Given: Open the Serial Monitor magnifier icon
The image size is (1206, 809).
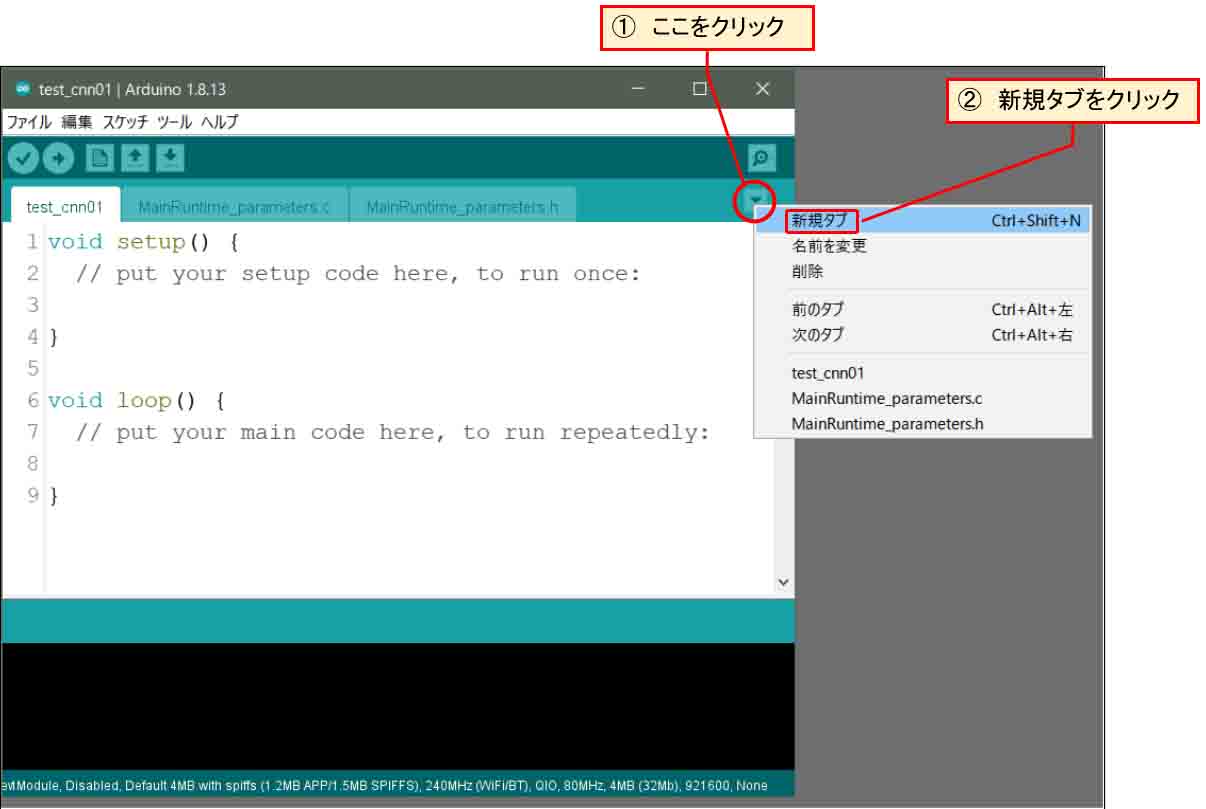Looking at the screenshot, I should pos(762,158).
